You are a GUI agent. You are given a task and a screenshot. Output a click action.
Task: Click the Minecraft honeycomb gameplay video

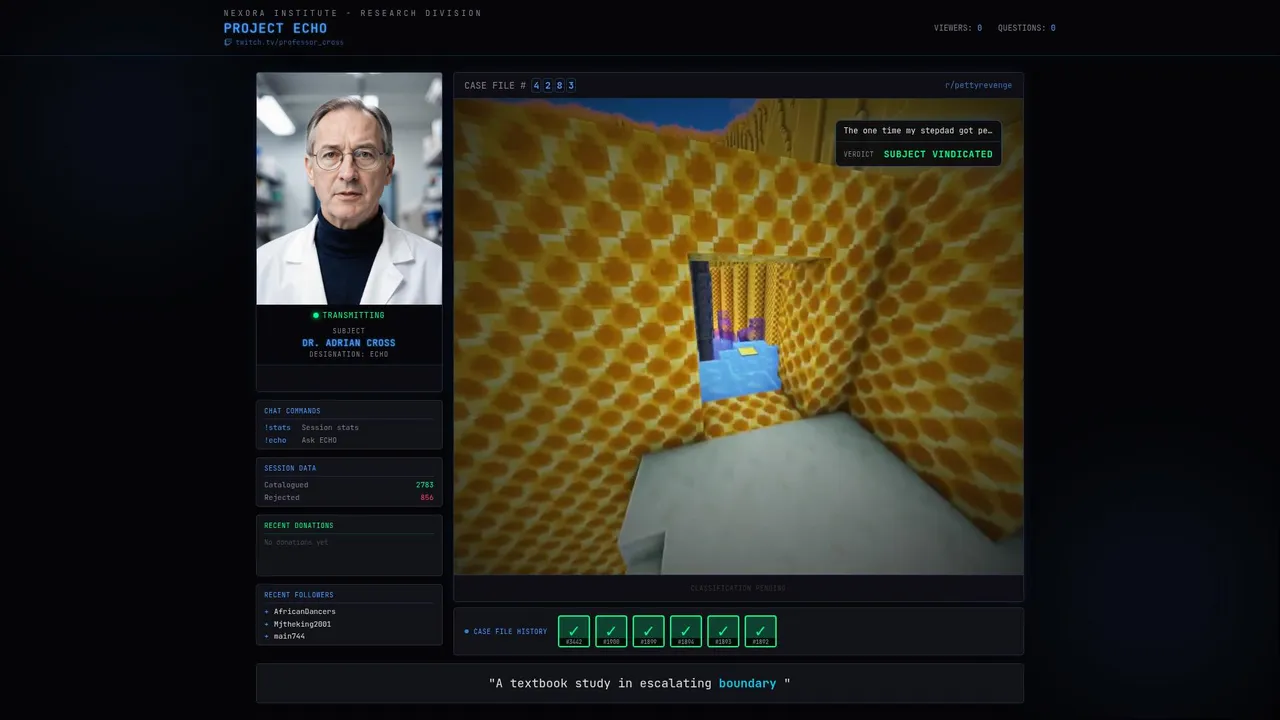(x=738, y=336)
